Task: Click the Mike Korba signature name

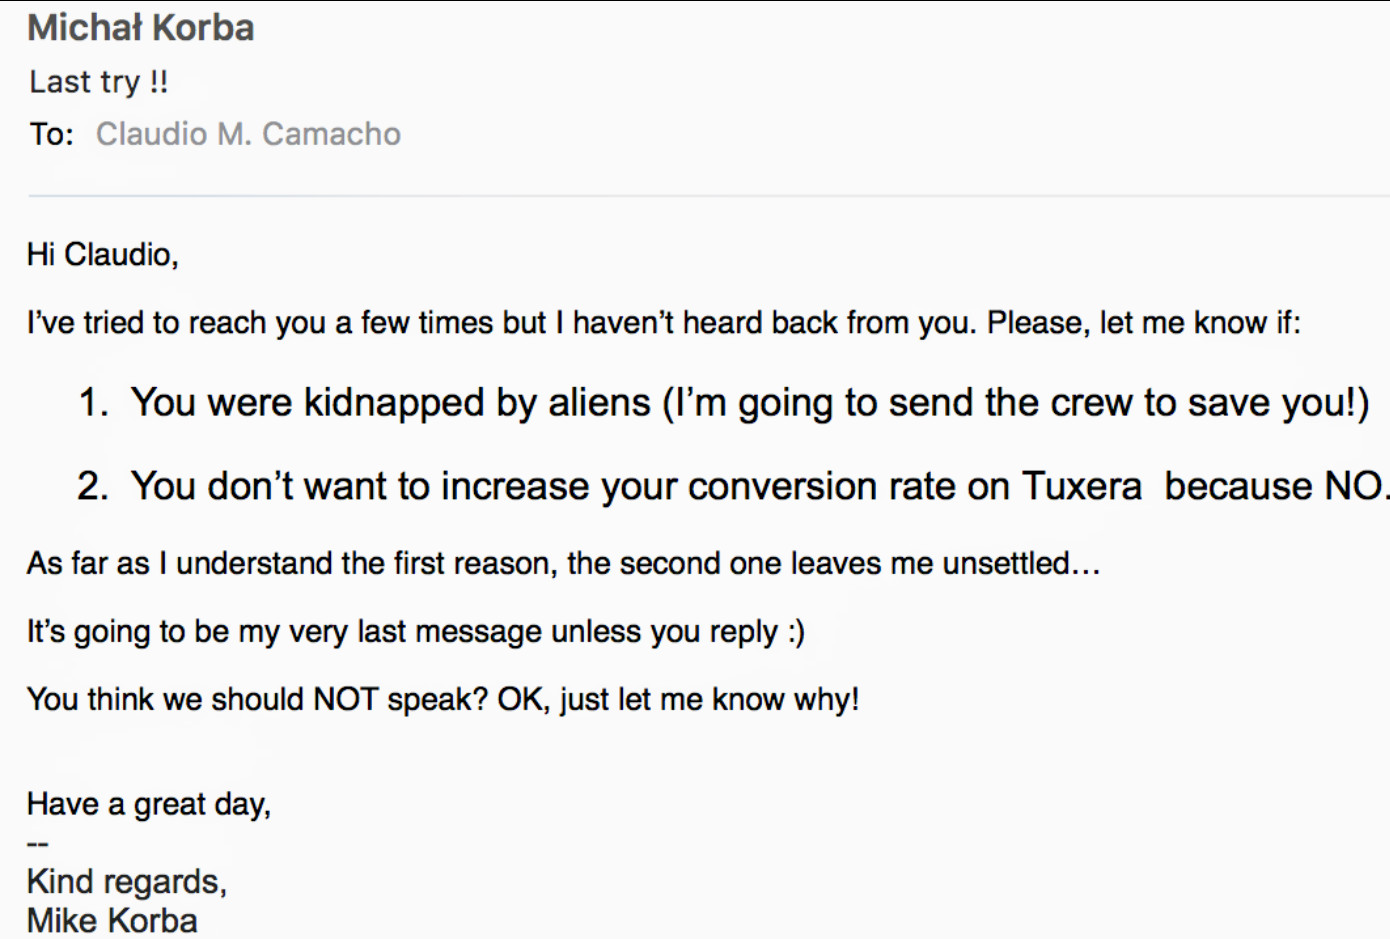Action: point(112,920)
